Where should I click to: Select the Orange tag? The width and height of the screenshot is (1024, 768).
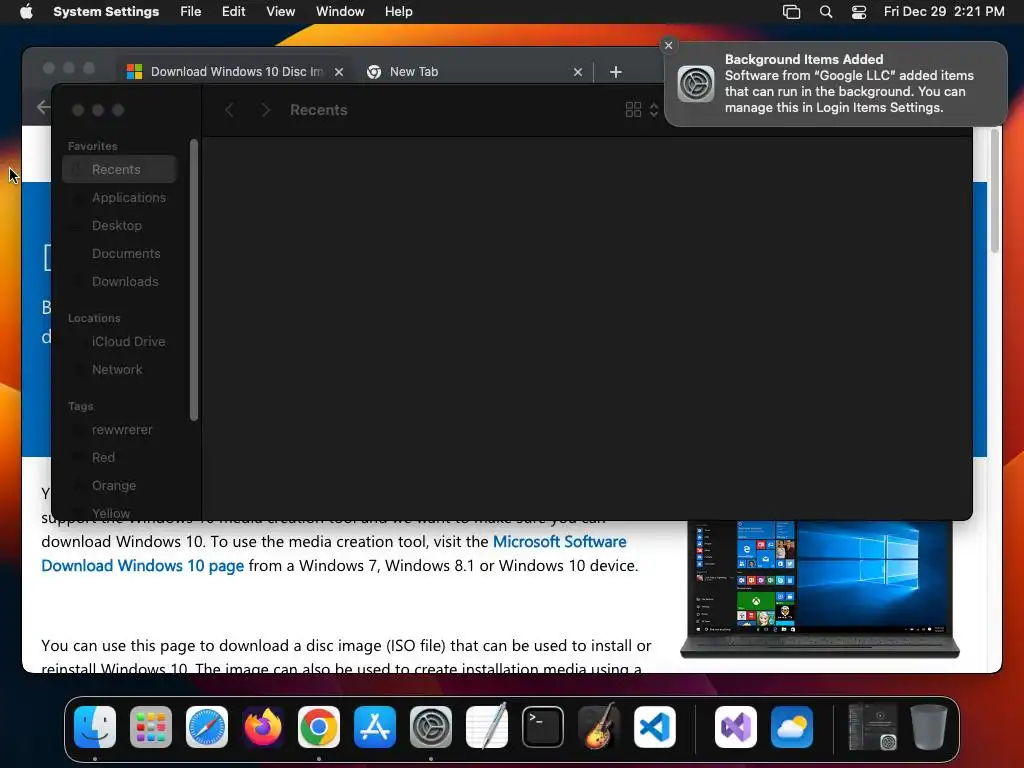click(120, 486)
